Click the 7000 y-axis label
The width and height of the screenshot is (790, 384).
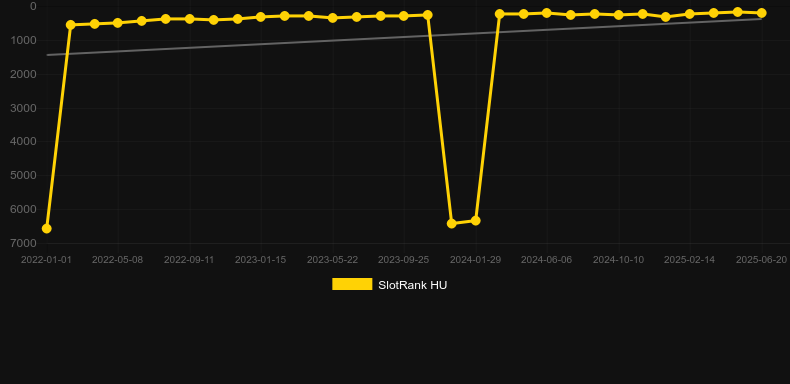tap(24, 243)
